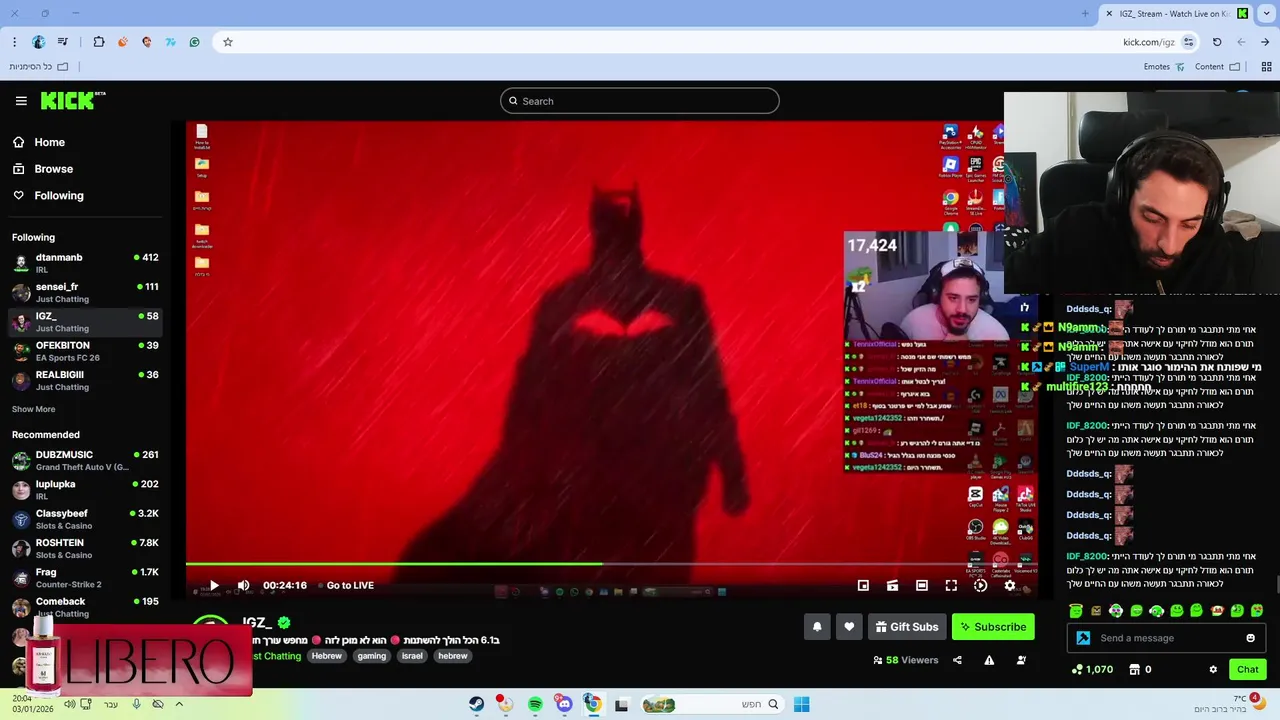Open the user list icon beside report
The height and width of the screenshot is (720, 1280).
click(1021, 660)
